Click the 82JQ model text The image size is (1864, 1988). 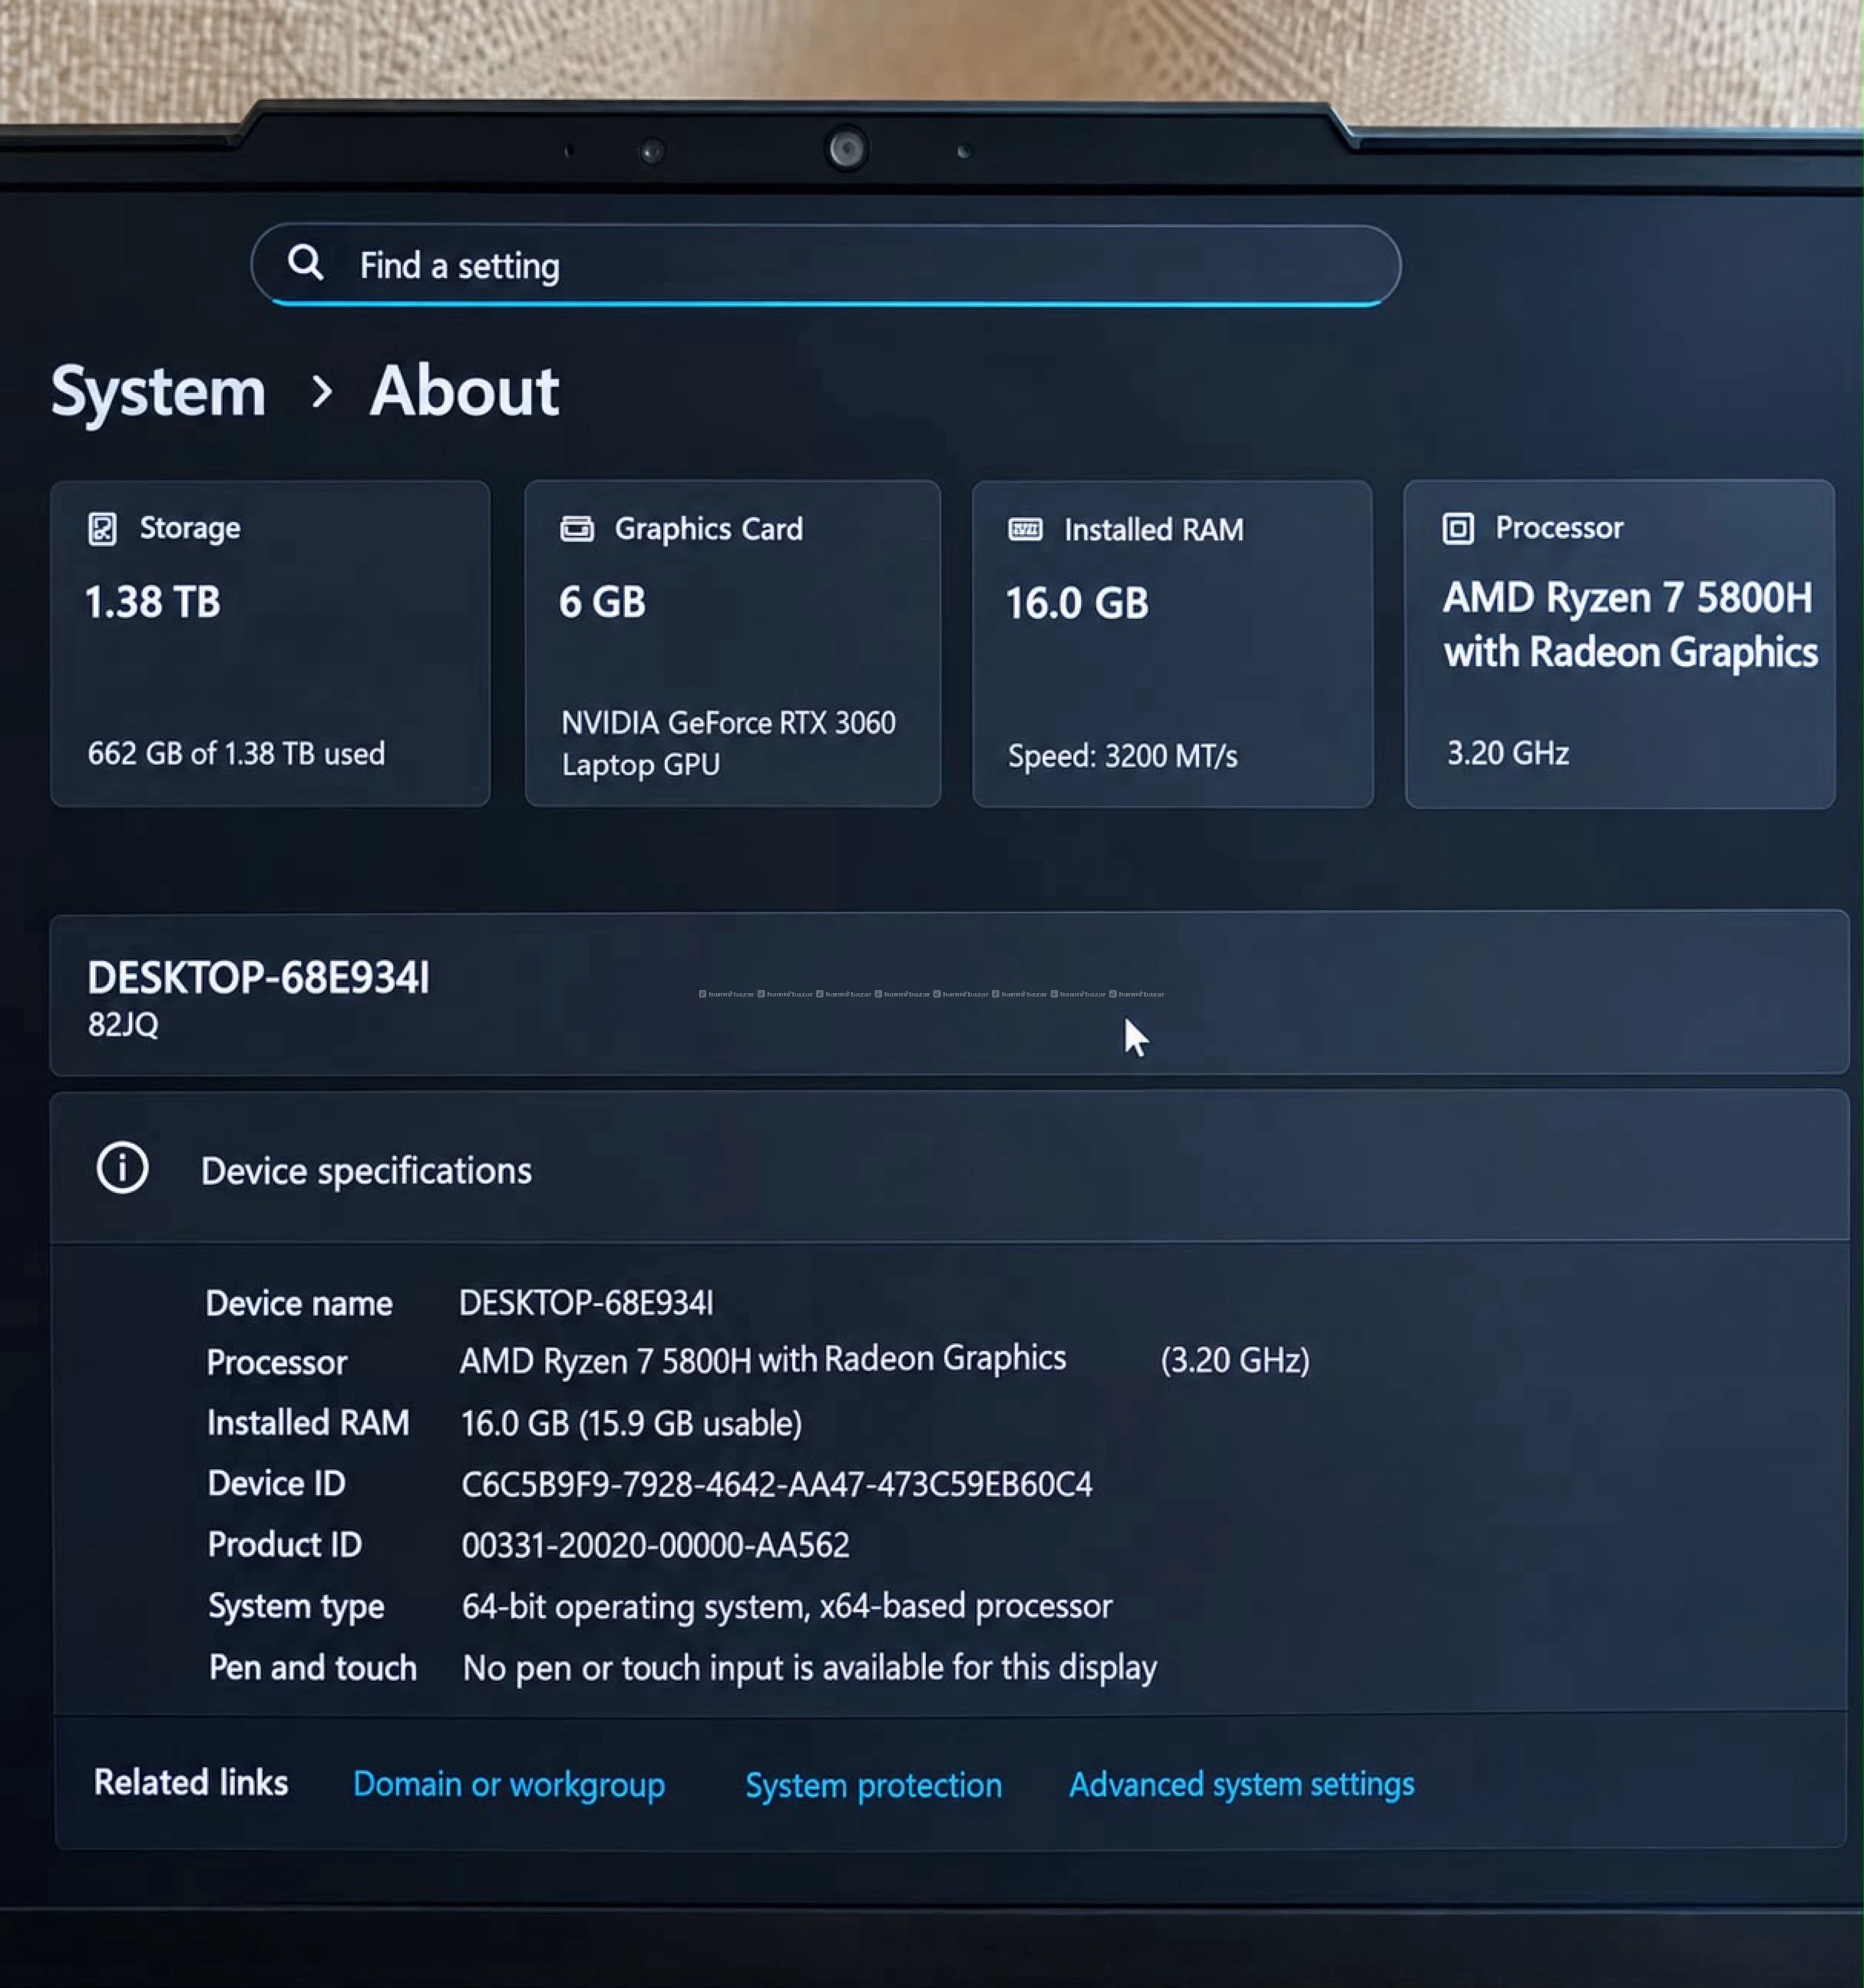tap(123, 1025)
